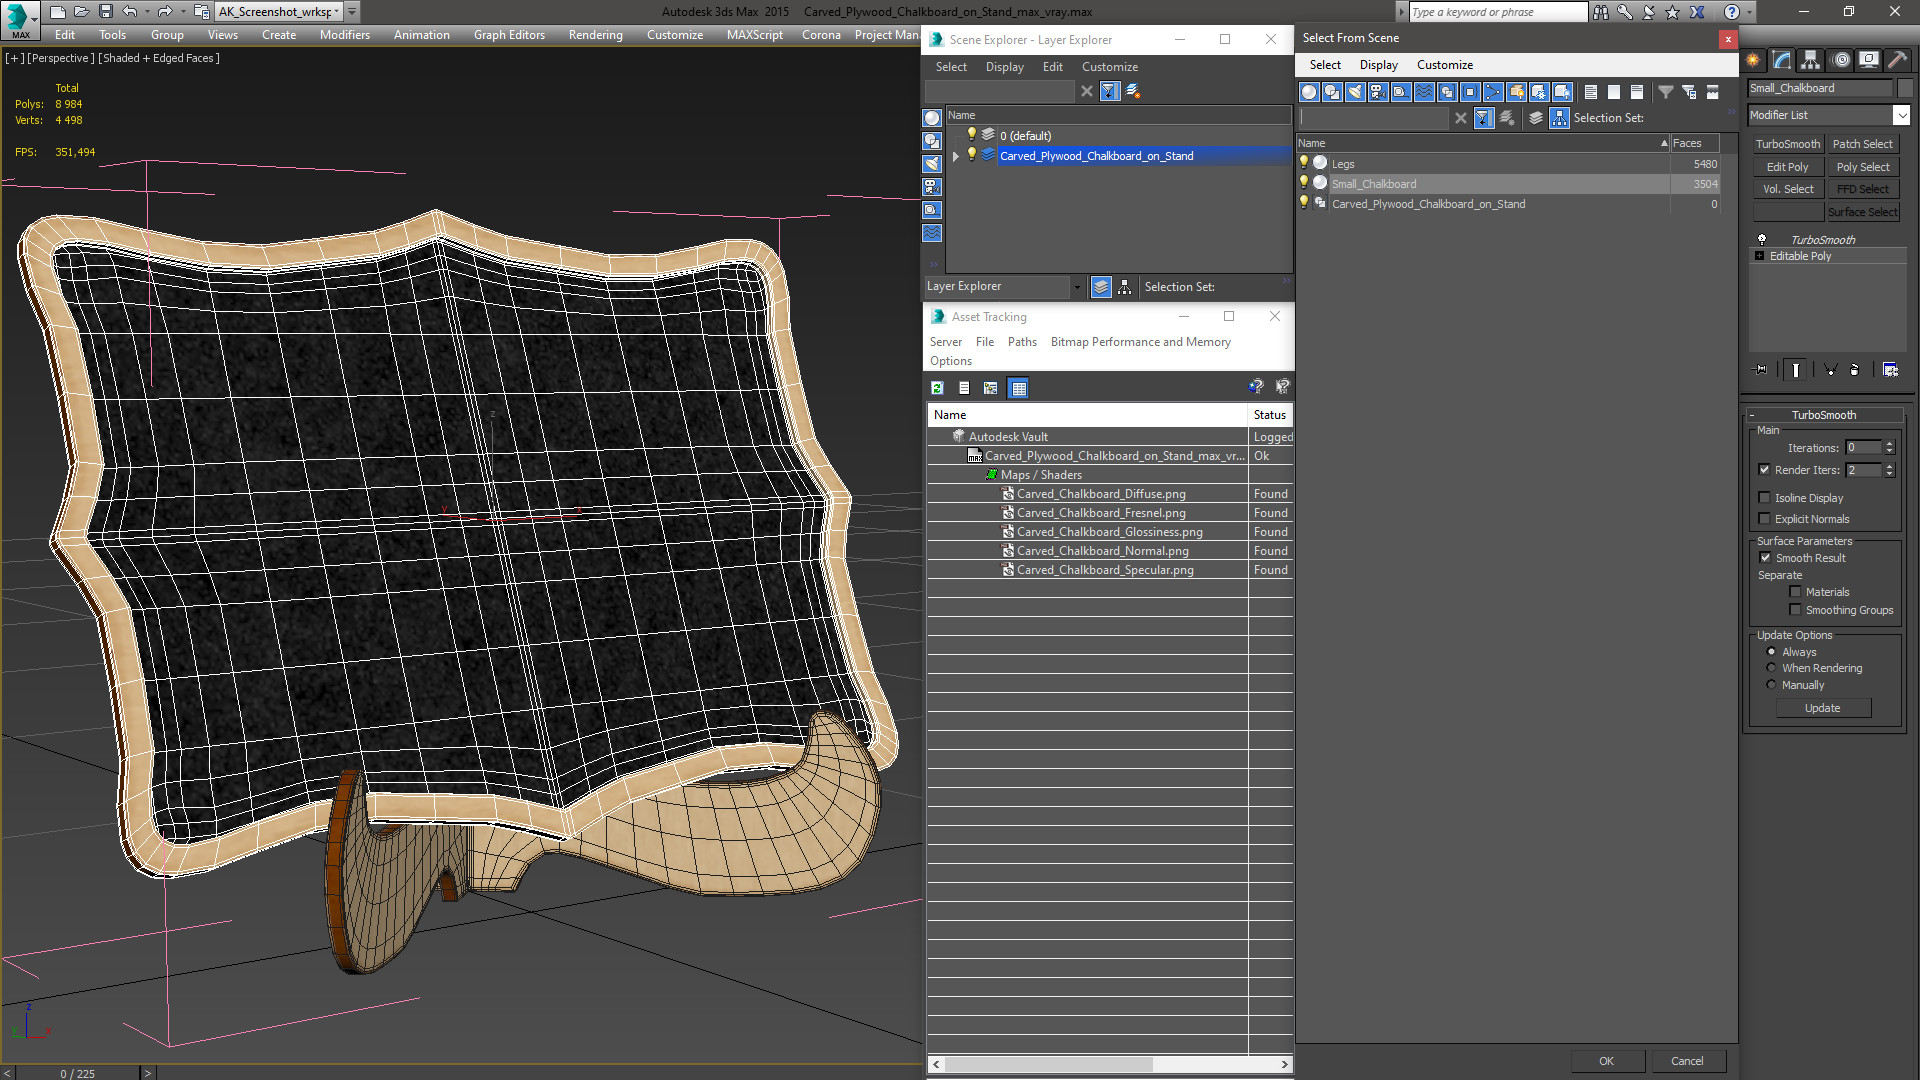Click Select All icon in Select From Scene
The height and width of the screenshot is (1080, 1920).
[1591, 92]
